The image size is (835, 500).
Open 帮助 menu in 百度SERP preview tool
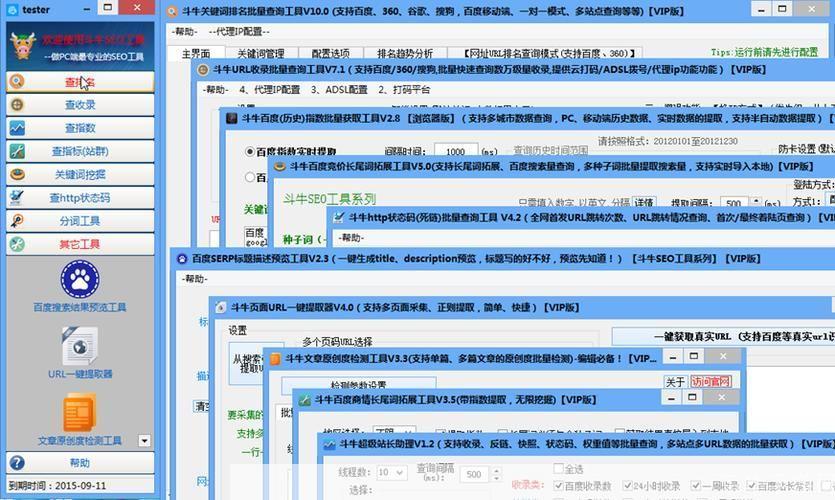[x=194, y=279]
